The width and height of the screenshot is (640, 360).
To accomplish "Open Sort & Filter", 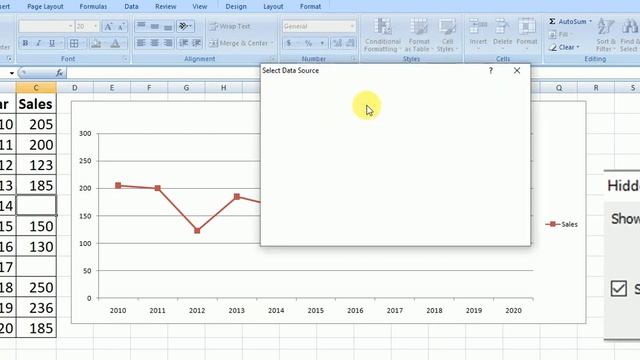I will point(605,36).
